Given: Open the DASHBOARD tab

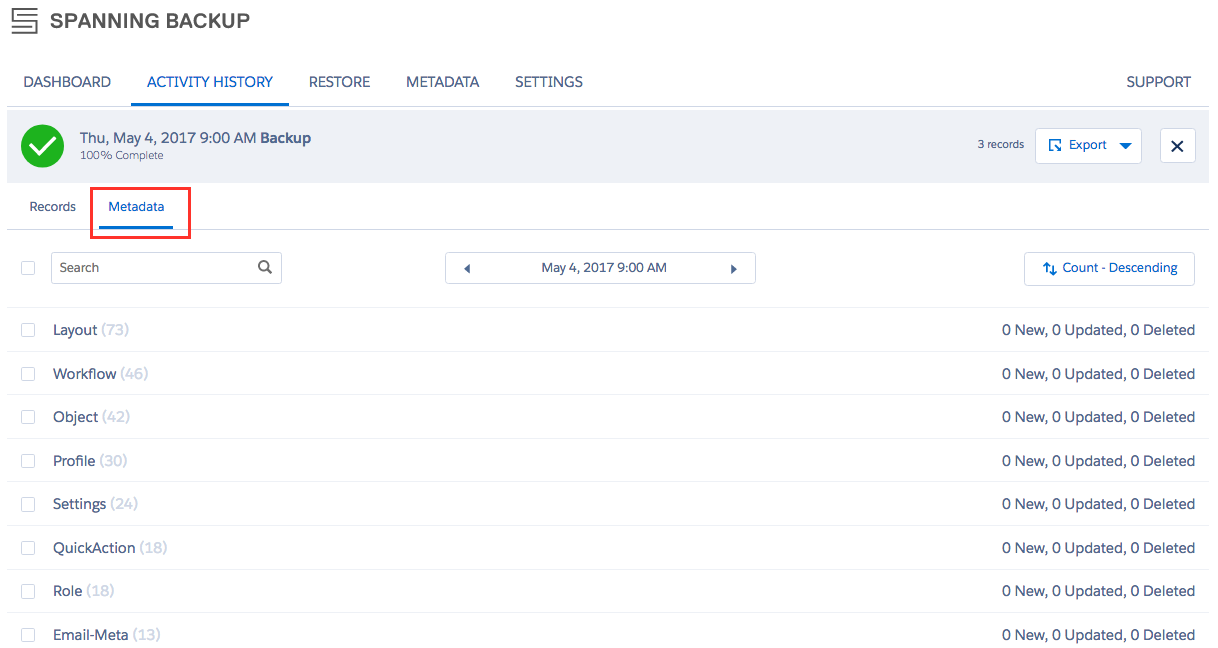Looking at the screenshot, I should pyautogui.click(x=67, y=82).
